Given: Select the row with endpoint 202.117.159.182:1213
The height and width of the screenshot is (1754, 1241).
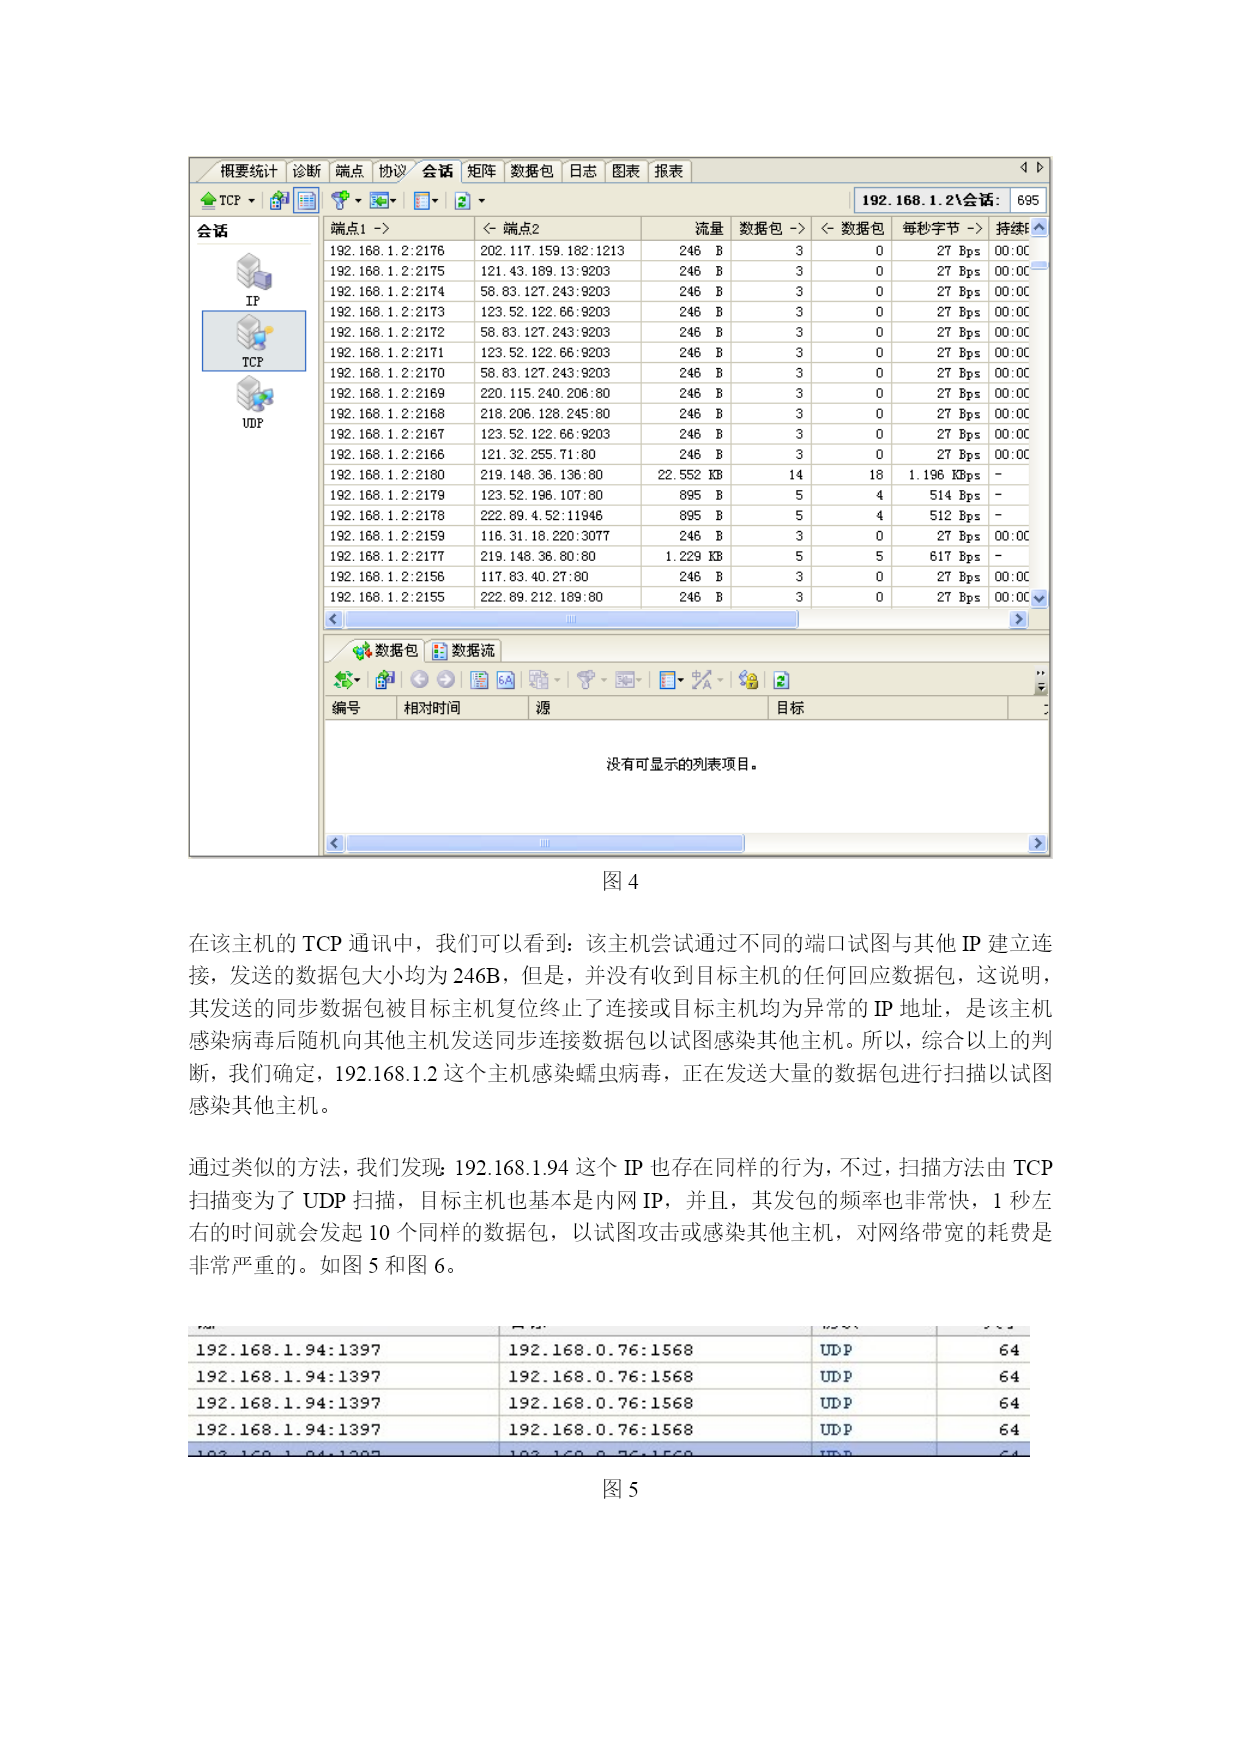Looking at the screenshot, I should [x=677, y=251].
